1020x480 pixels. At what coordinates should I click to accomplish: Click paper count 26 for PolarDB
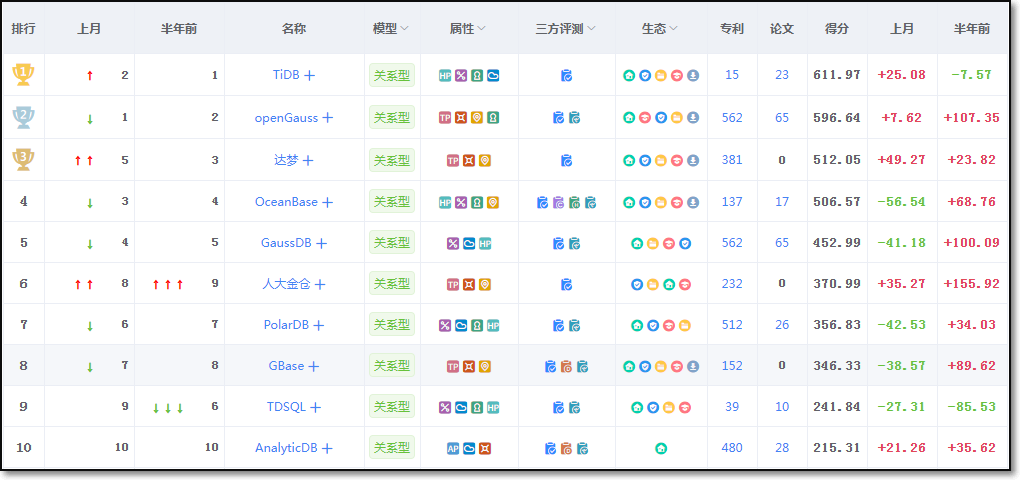(782, 325)
